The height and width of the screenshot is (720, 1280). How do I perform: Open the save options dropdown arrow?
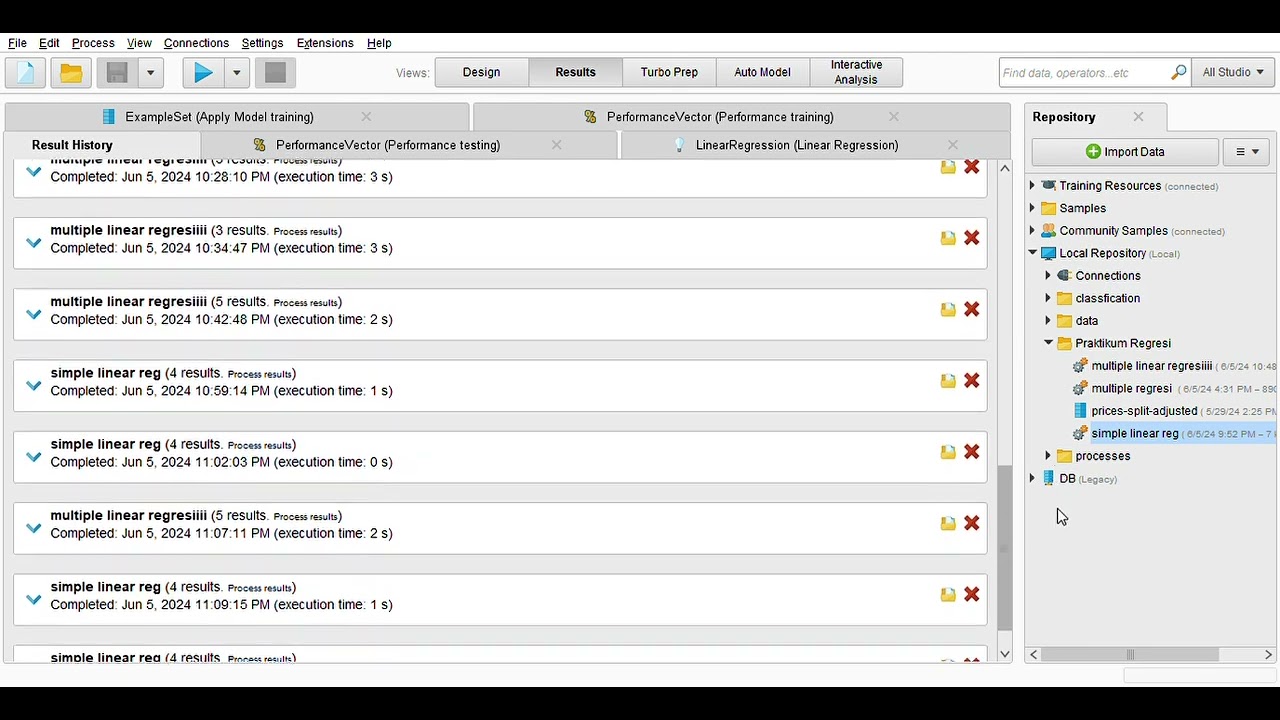150,72
